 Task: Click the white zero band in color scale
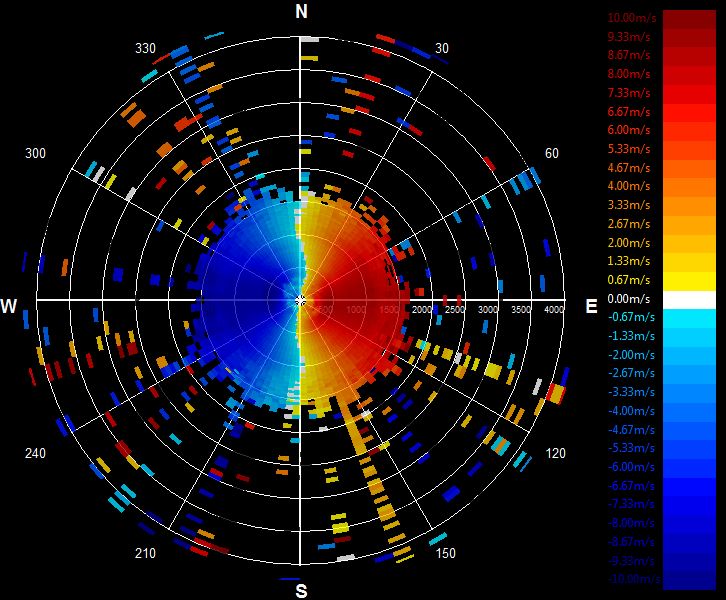(689, 300)
